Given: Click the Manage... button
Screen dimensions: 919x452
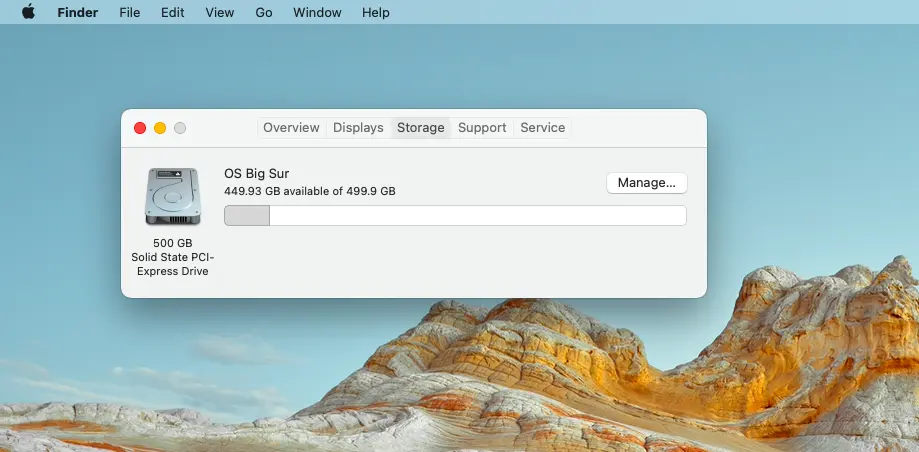Looking at the screenshot, I should 646,183.
